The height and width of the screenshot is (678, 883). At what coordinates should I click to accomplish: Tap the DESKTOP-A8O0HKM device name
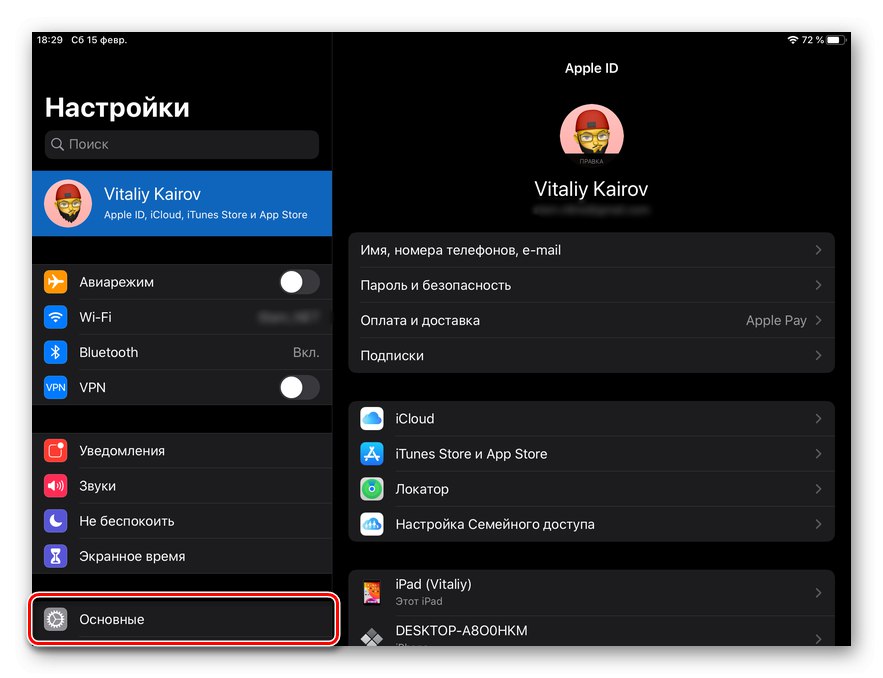pyautogui.click(x=461, y=631)
